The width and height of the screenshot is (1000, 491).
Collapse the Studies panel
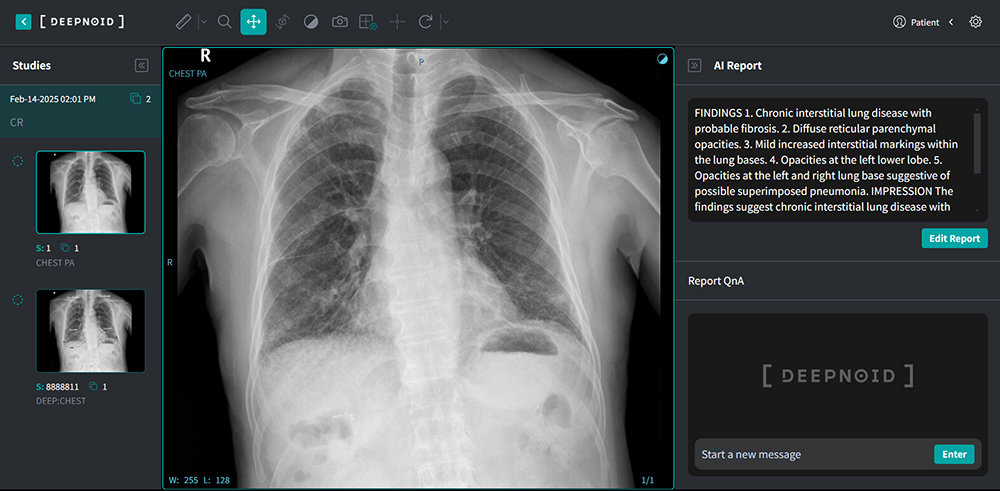141,65
